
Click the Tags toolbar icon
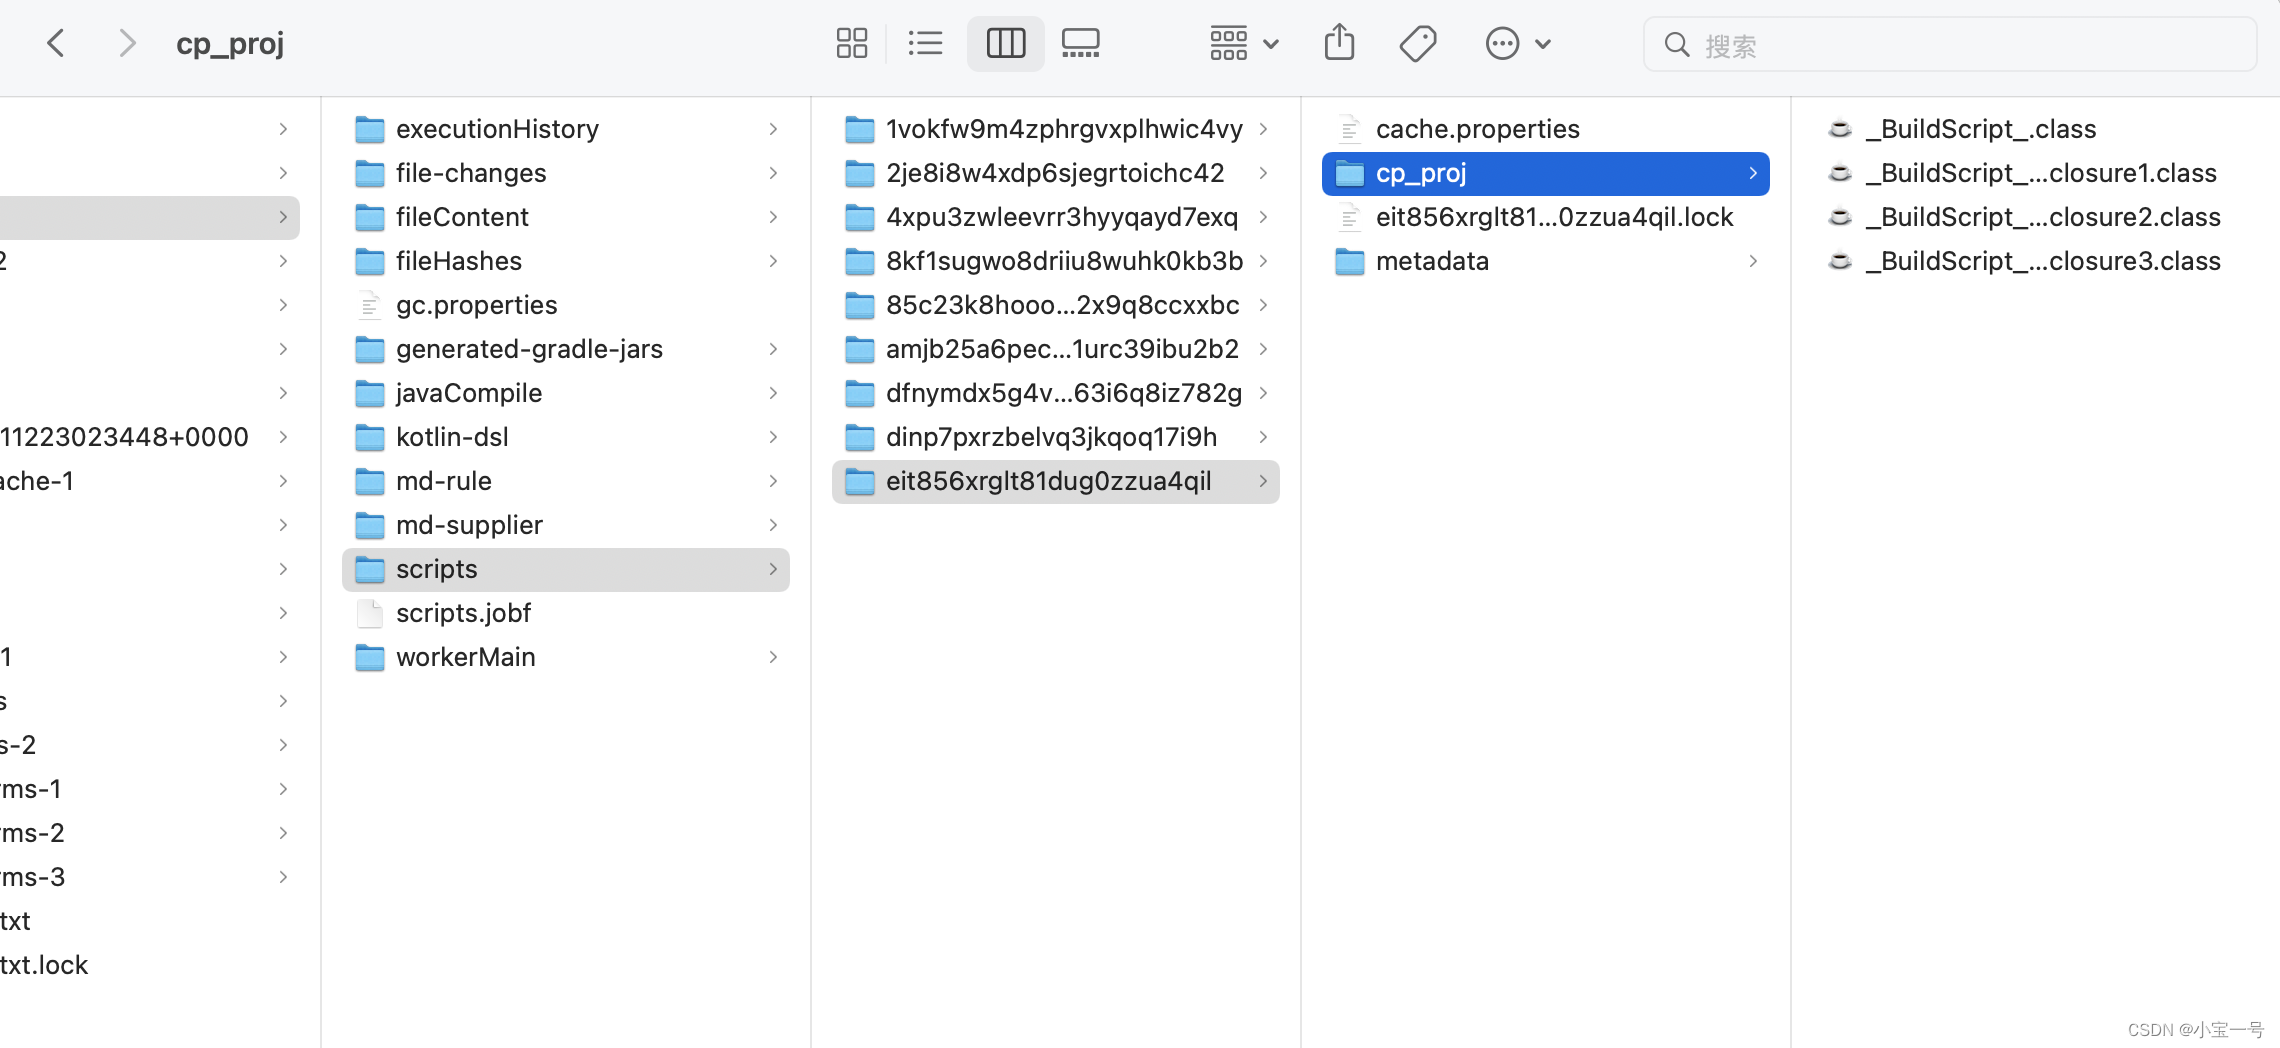[1417, 44]
